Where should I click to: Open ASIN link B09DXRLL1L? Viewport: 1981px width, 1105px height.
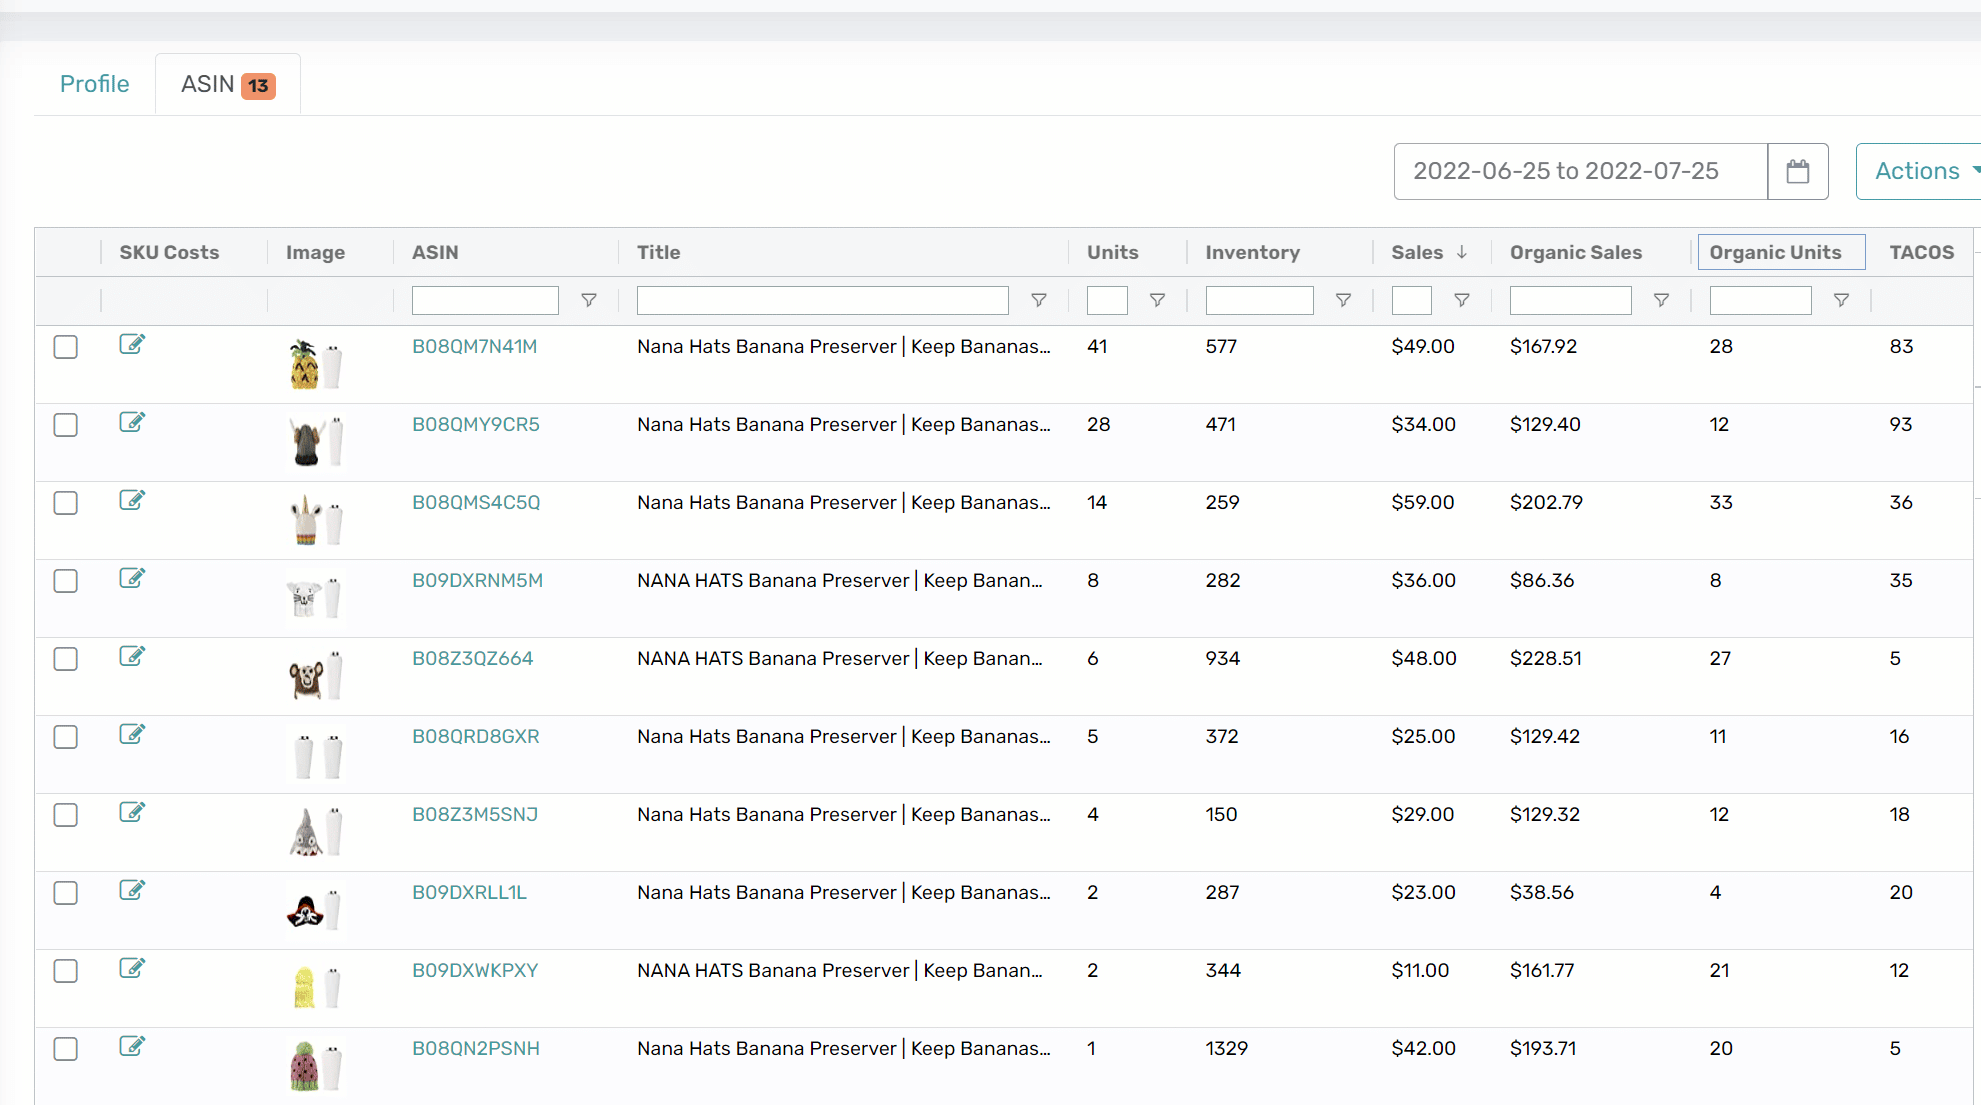[469, 892]
